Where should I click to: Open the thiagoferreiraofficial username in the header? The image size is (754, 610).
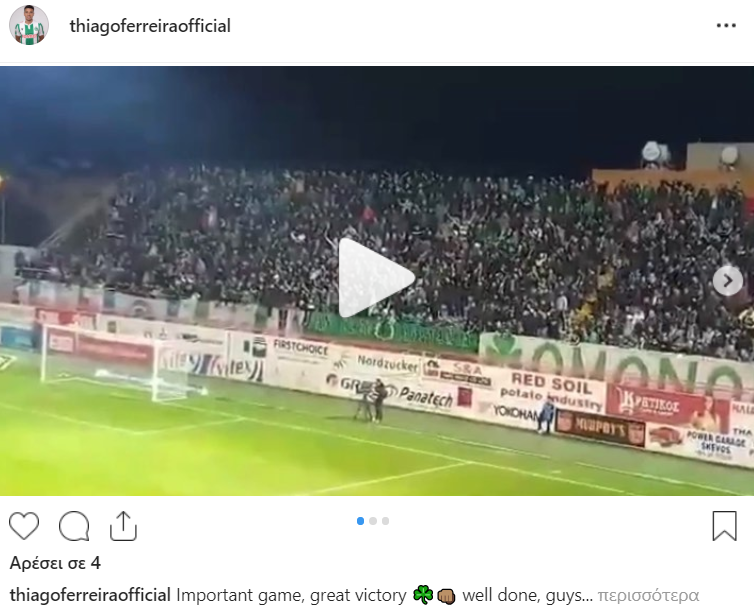point(150,26)
